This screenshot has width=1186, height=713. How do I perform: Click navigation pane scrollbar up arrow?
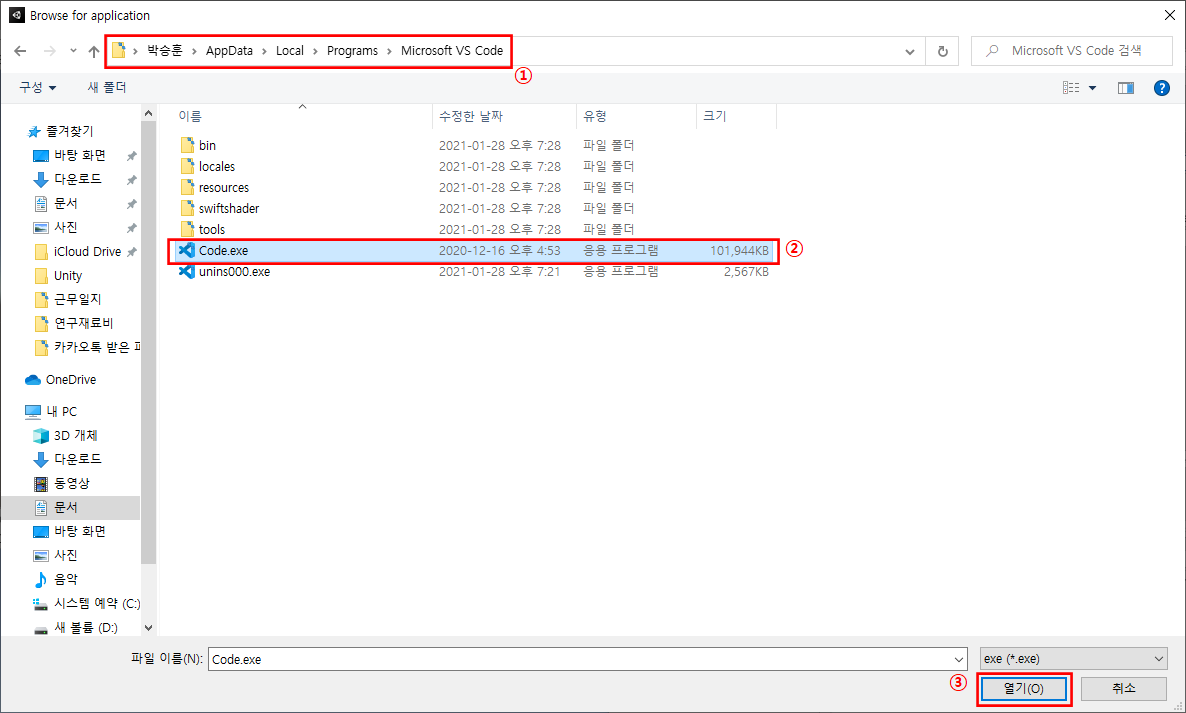pos(148,113)
